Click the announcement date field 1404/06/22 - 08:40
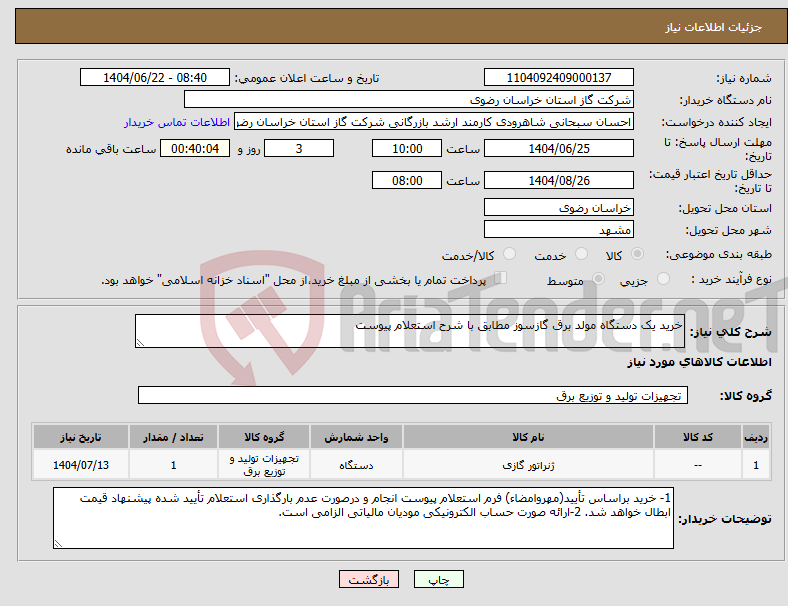 [x=155, y=77]
